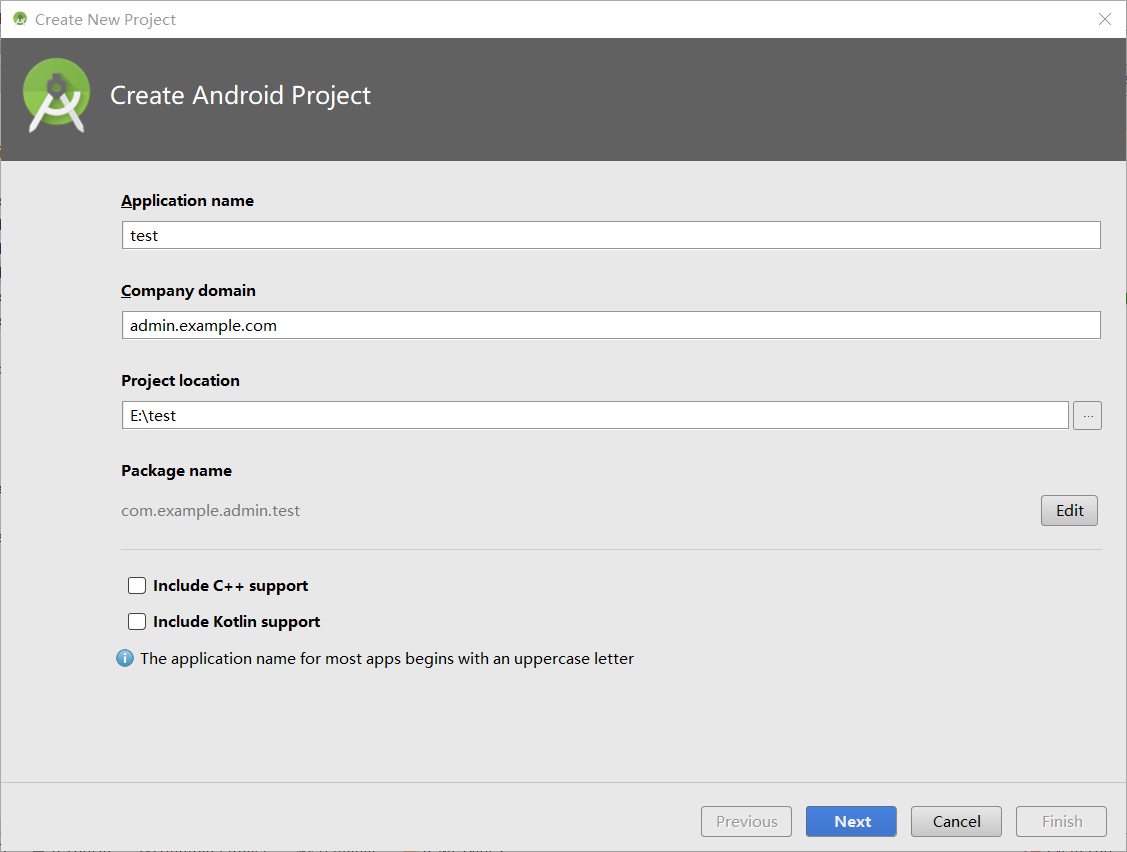Enable Include C++ support checkbox

pos(137,586)
